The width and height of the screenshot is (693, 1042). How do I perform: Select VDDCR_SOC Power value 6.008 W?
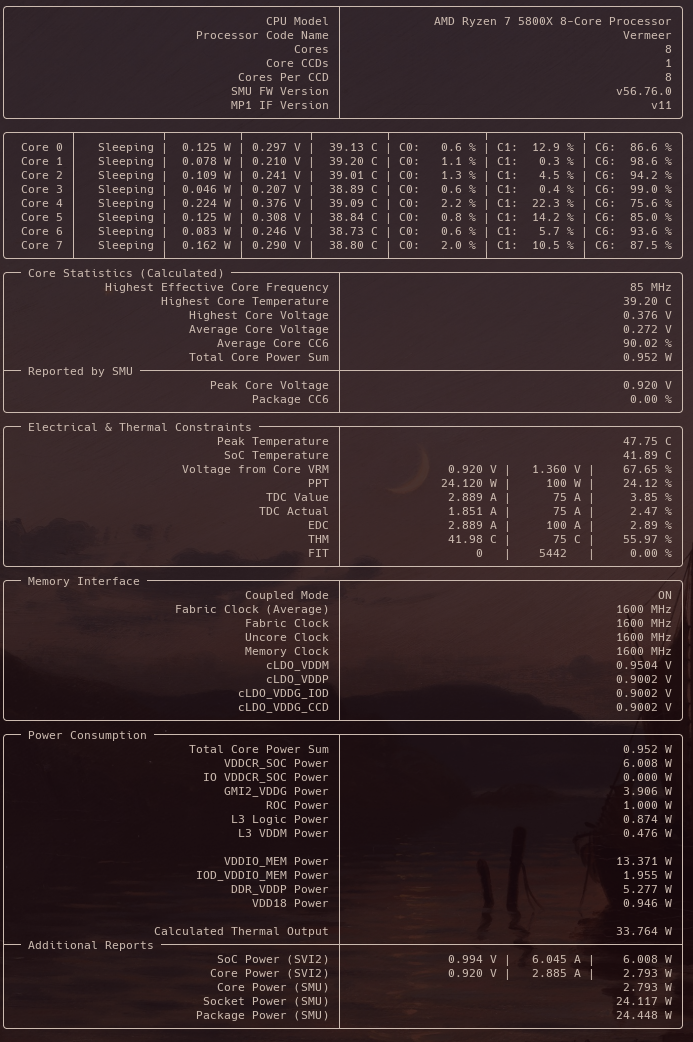coord(647,763)
